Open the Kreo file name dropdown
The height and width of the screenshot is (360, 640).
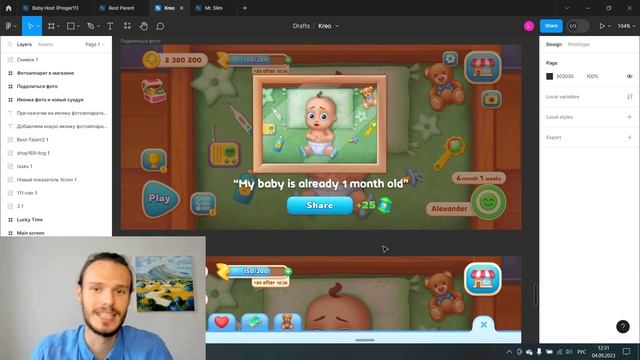tap(337, 26)
